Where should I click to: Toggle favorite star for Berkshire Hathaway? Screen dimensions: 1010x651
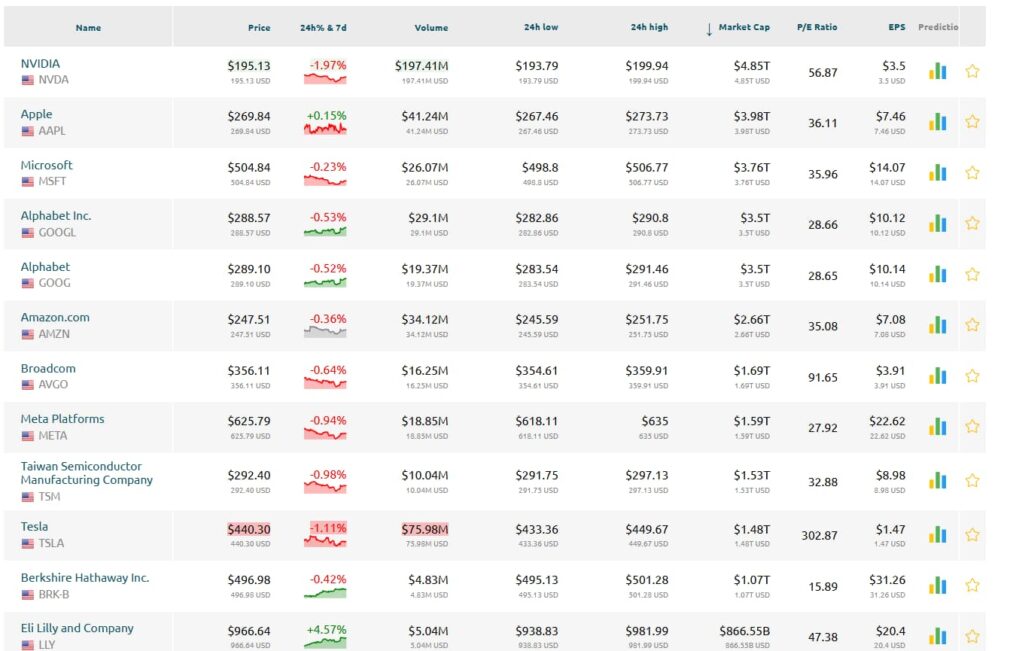[972, 585]
